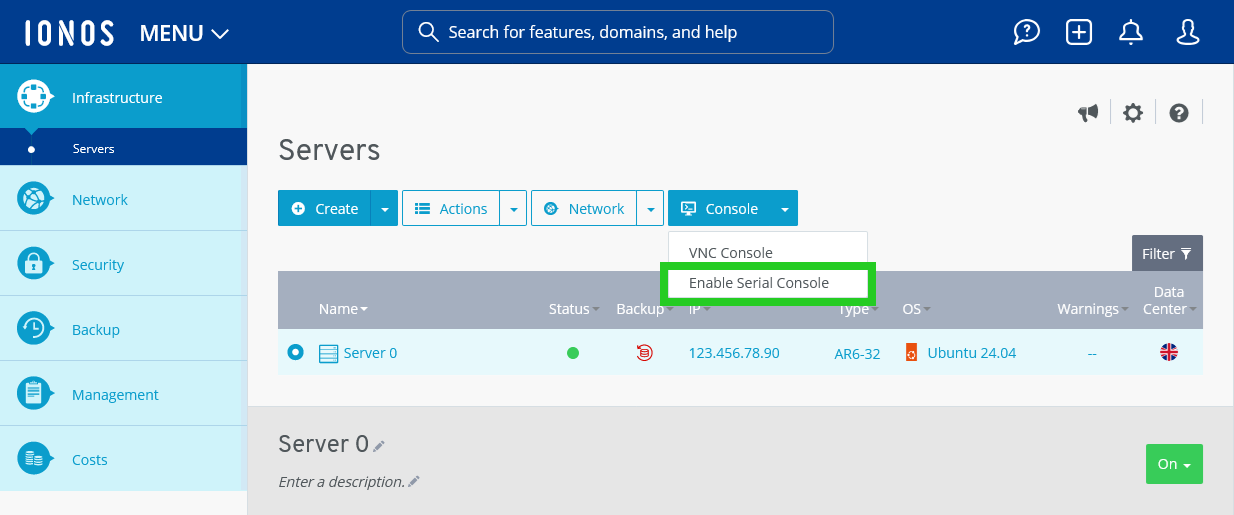Open the Filter panel

point(1167,253)
